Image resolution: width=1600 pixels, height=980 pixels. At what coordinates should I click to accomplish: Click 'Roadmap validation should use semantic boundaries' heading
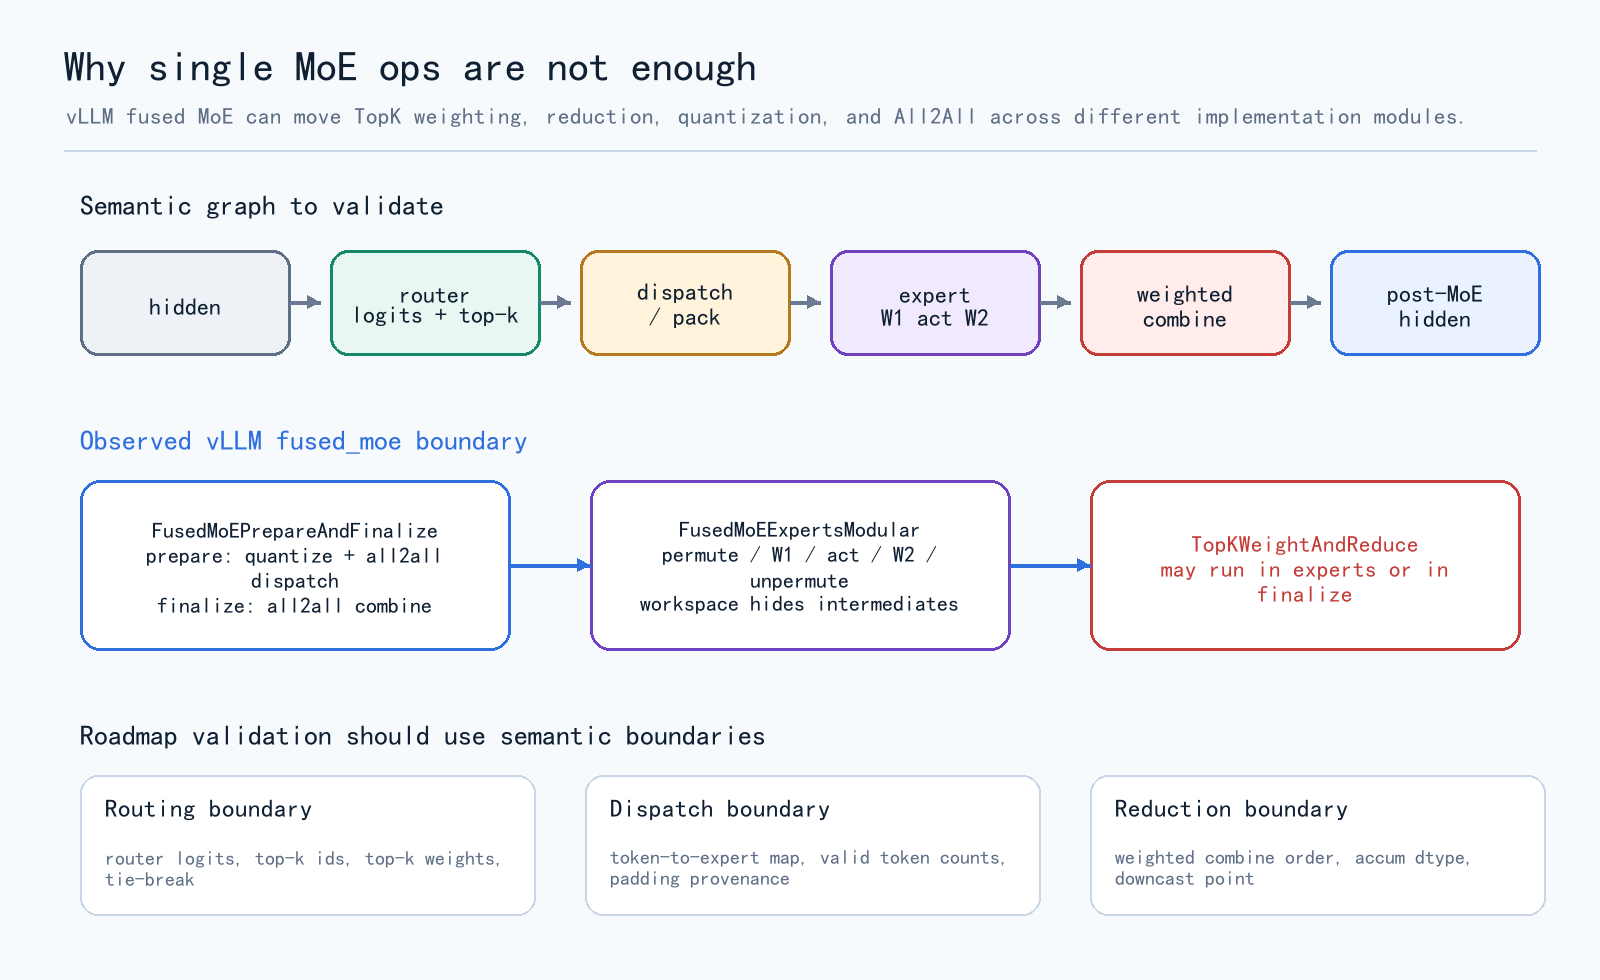[x=422, y=736]
